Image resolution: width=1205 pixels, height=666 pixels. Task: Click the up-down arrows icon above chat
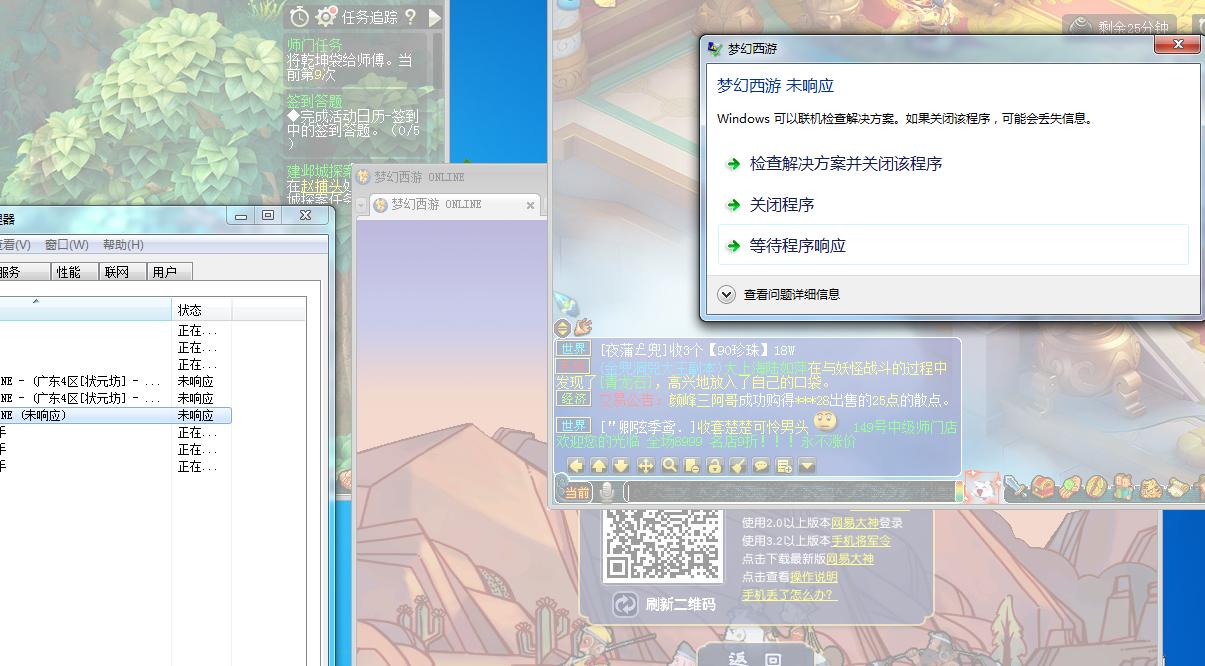[x=562, y=328]
